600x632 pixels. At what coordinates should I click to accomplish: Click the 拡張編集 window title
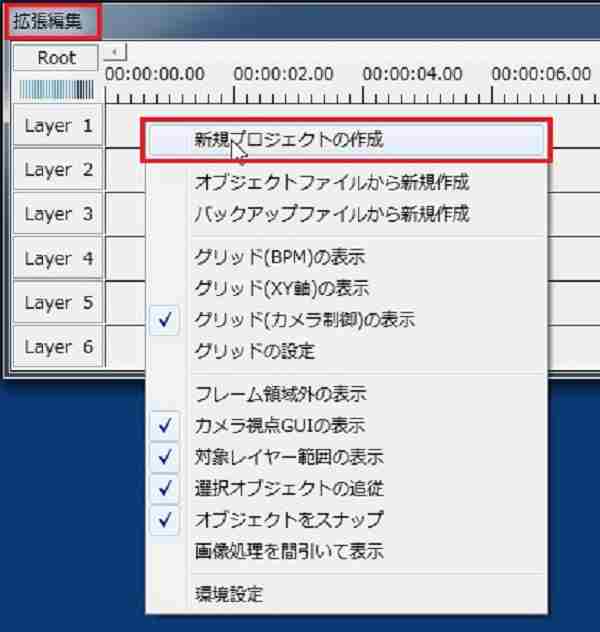click(48, 21)
